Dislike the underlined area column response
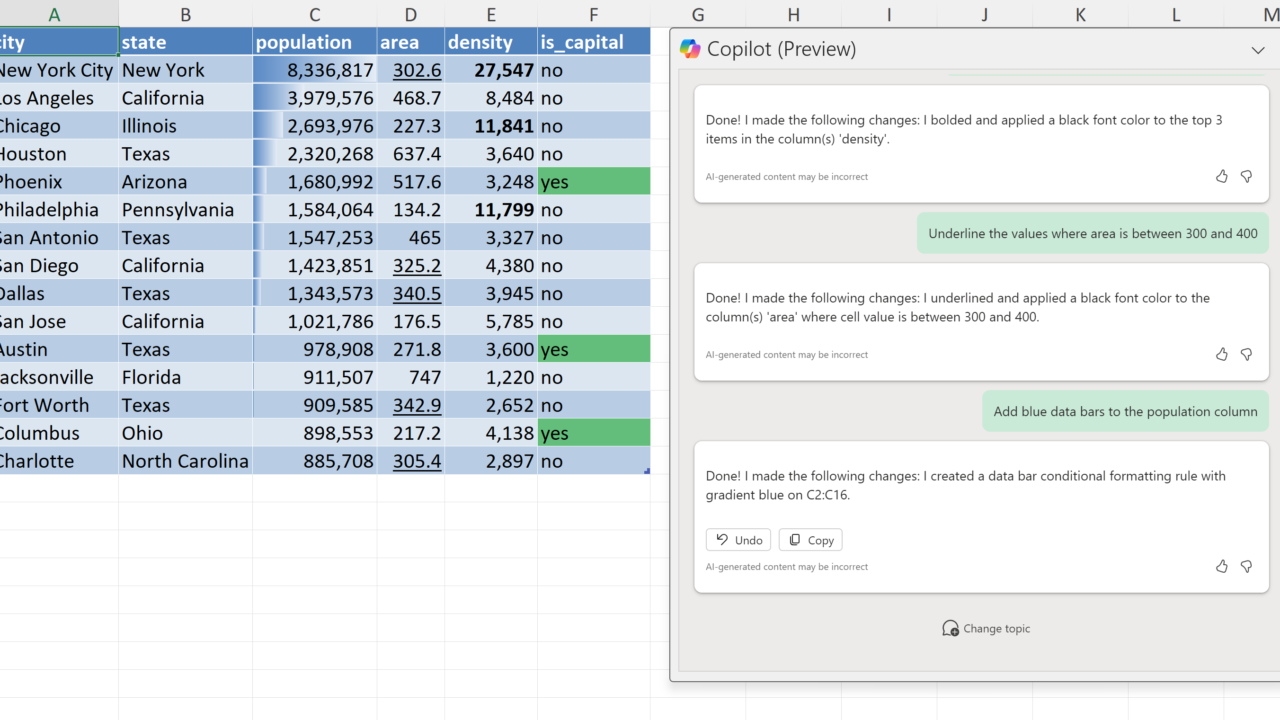This screenshot has height=720, width=1280. tap(1246, 354)
